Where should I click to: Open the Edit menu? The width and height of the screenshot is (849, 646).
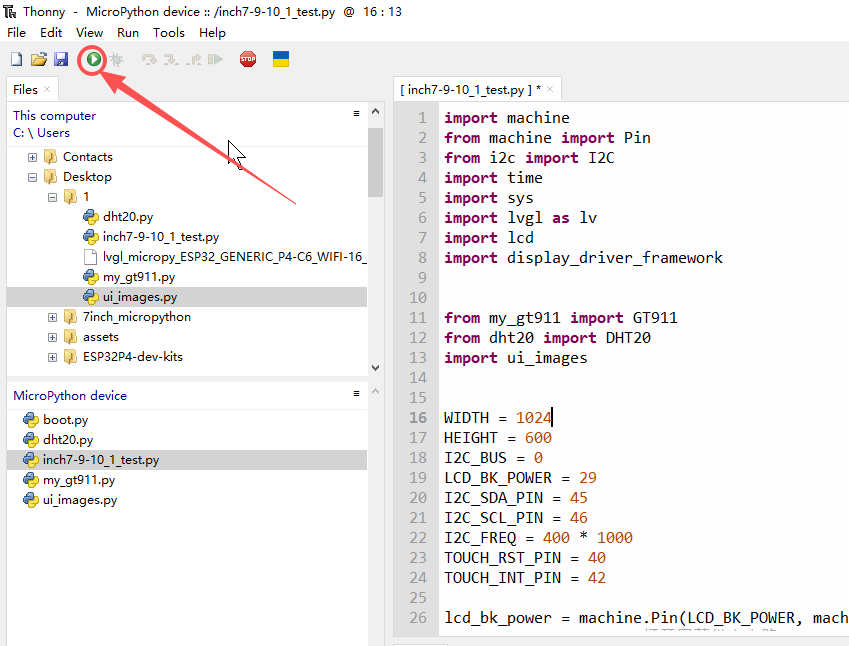[51, 33]
